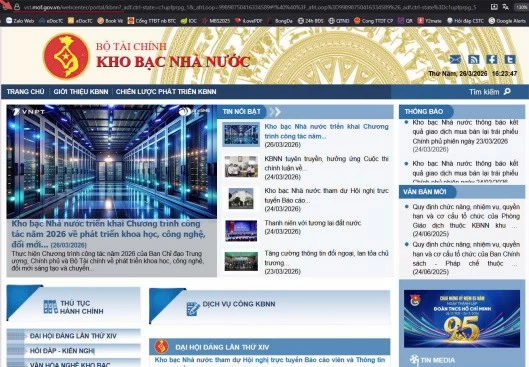This screenshot has height=367, width=529.
Task: Open news link Kho bạc Nhà nước triển khai Chương trình
Action: pos(326,131)
